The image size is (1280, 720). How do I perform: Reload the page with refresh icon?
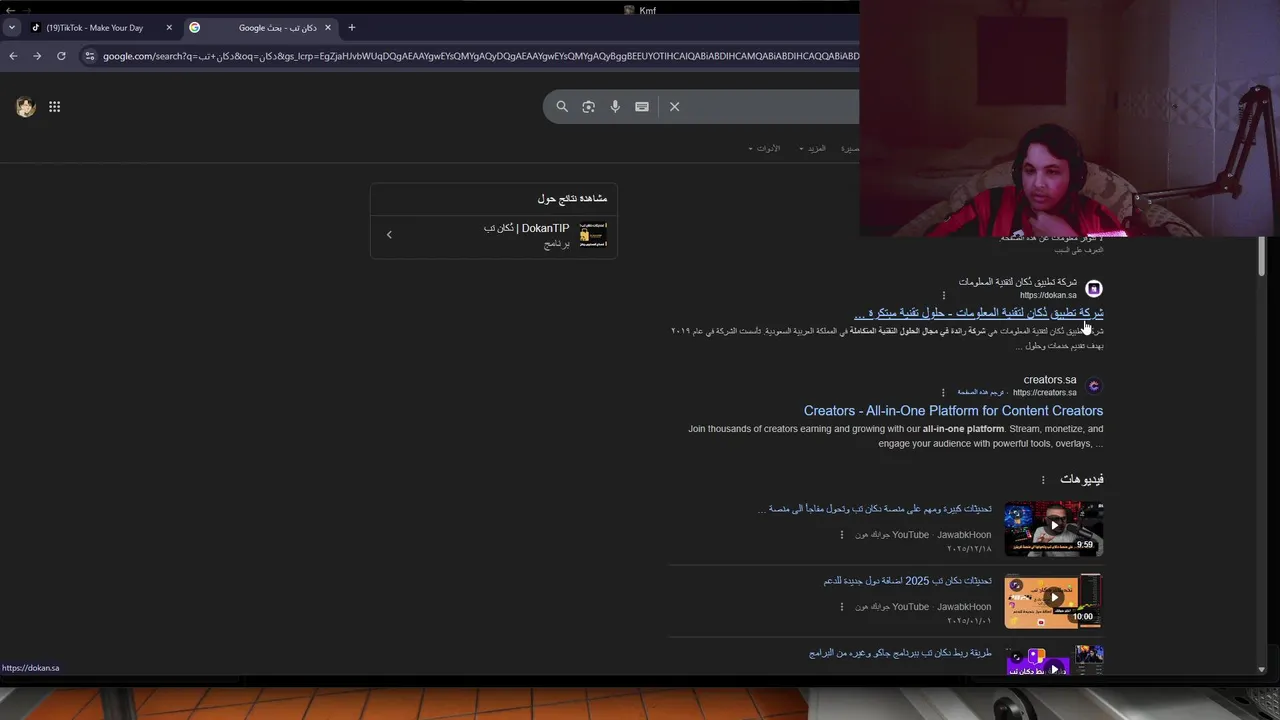[x=61, y=56]
